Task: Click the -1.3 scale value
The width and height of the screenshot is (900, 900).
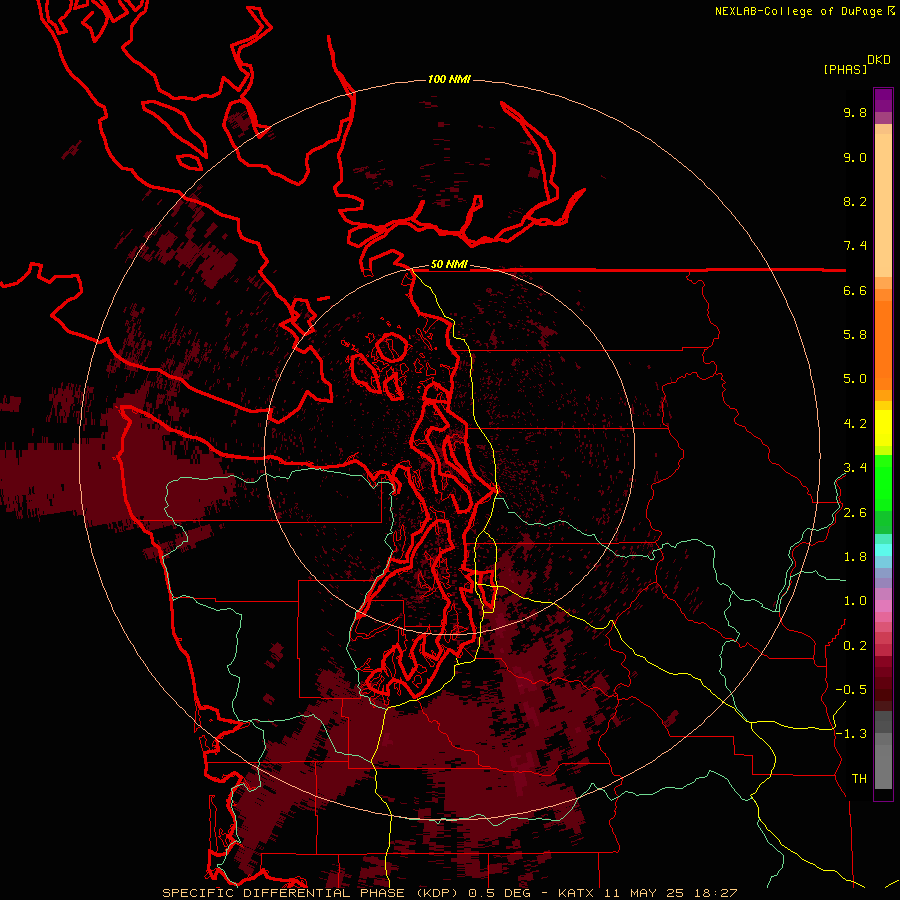Action: tap(851, 734)
